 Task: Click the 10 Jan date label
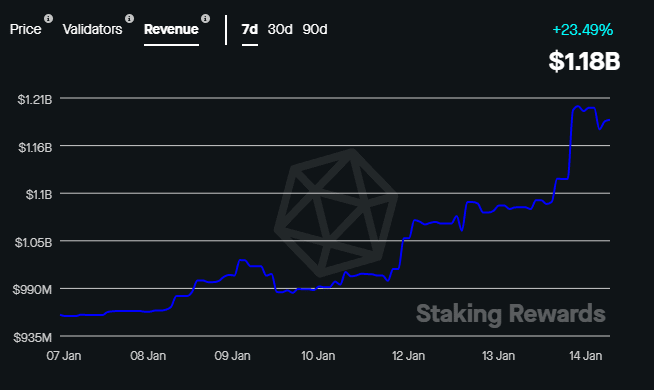click(x=318, y=356)
